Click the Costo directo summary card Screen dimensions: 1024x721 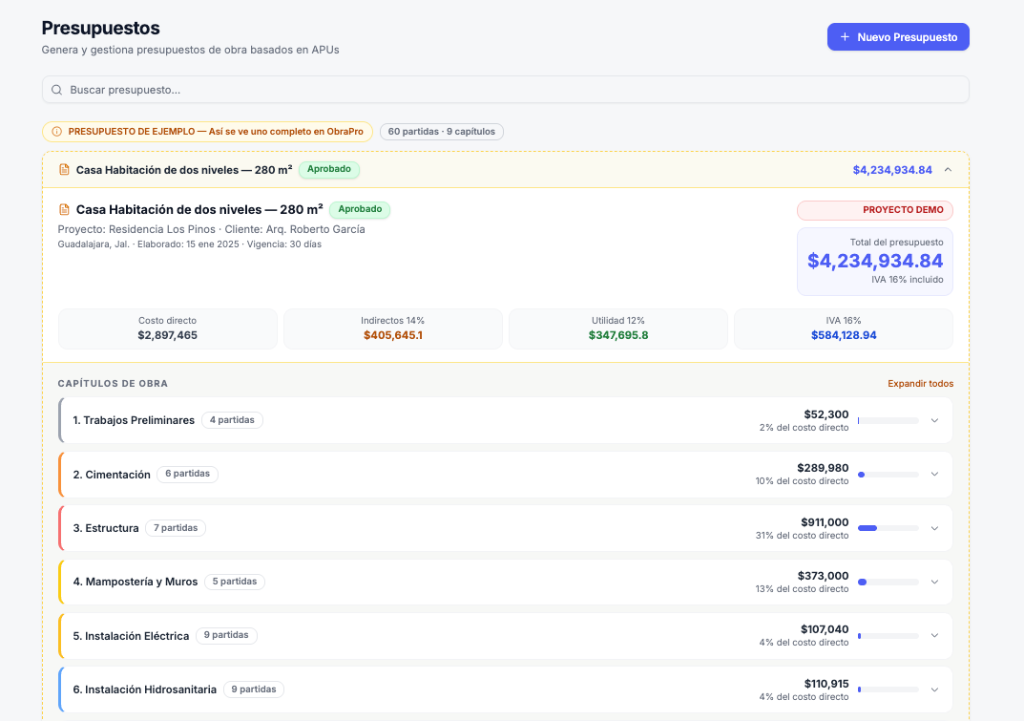click(168, 328)
